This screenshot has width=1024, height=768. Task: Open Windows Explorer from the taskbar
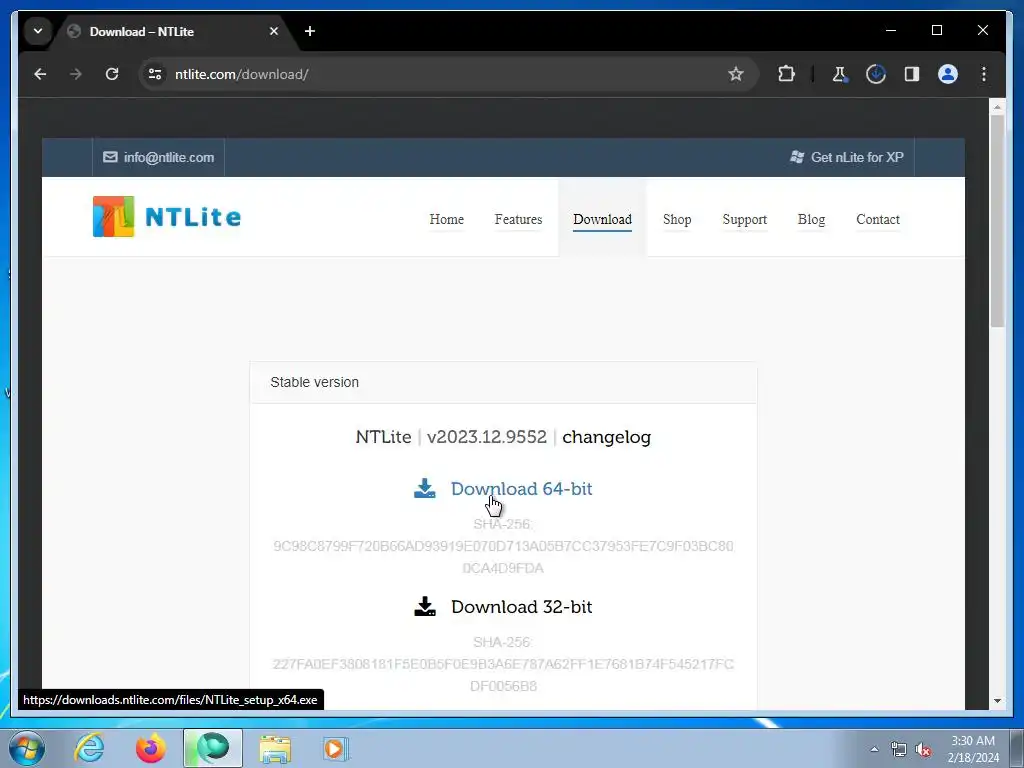pyautogui.click(x=275, y=748)
